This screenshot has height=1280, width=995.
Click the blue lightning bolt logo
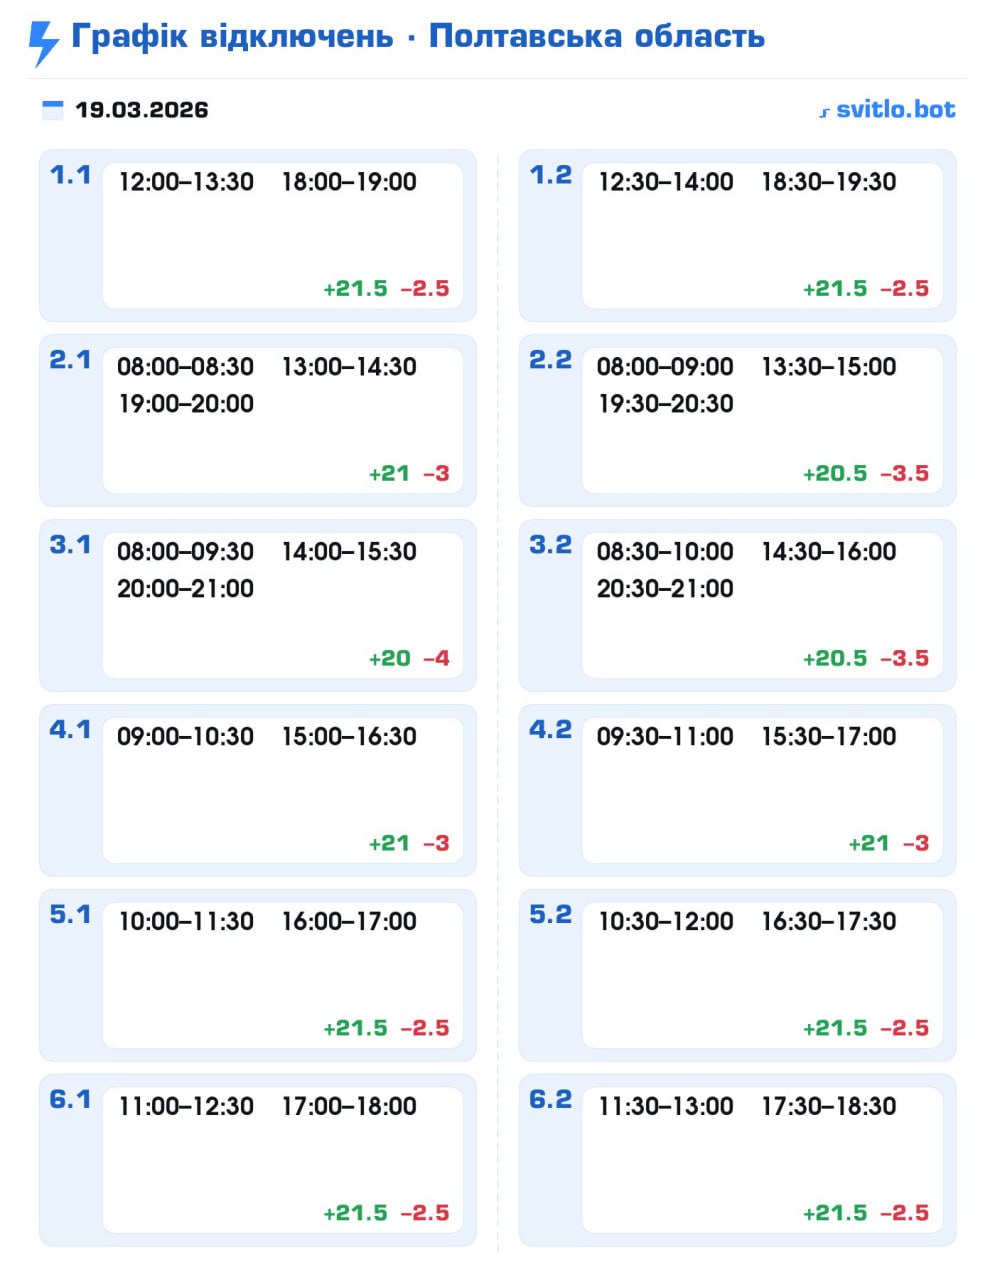click(x=43, y=42)
